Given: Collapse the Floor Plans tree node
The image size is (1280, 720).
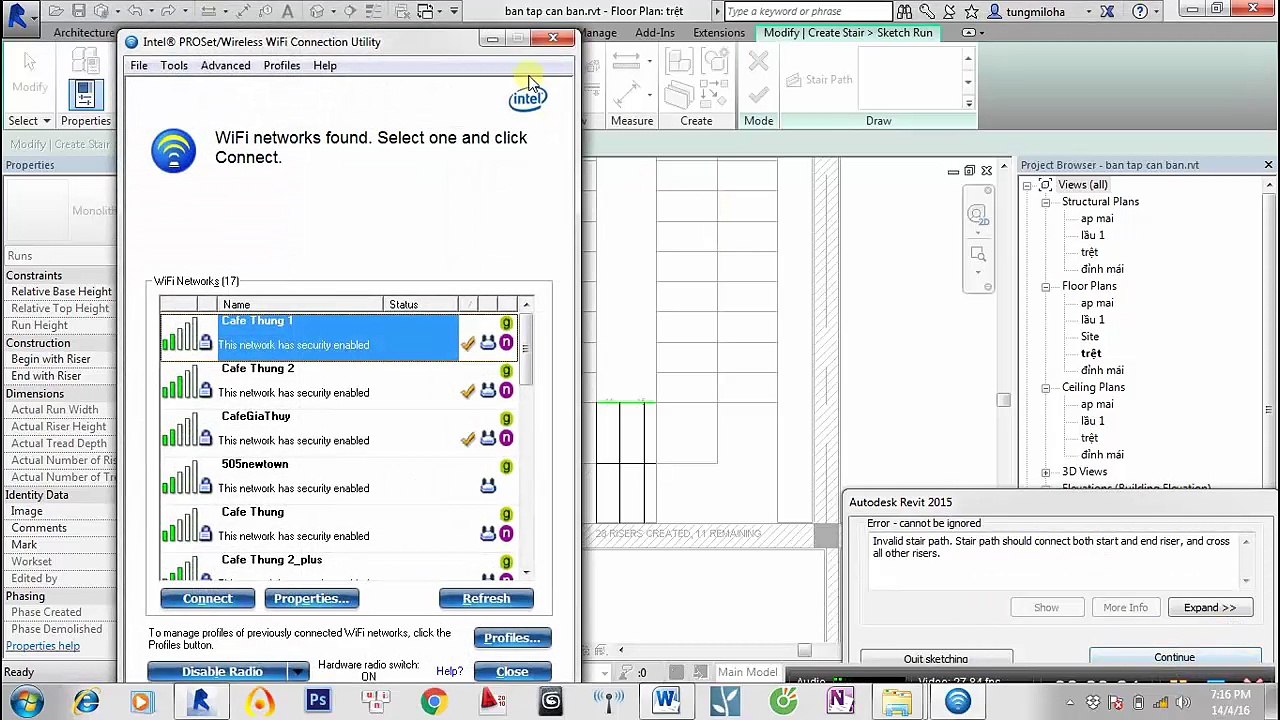Looking at the screenshot, I should [1045, 286].
